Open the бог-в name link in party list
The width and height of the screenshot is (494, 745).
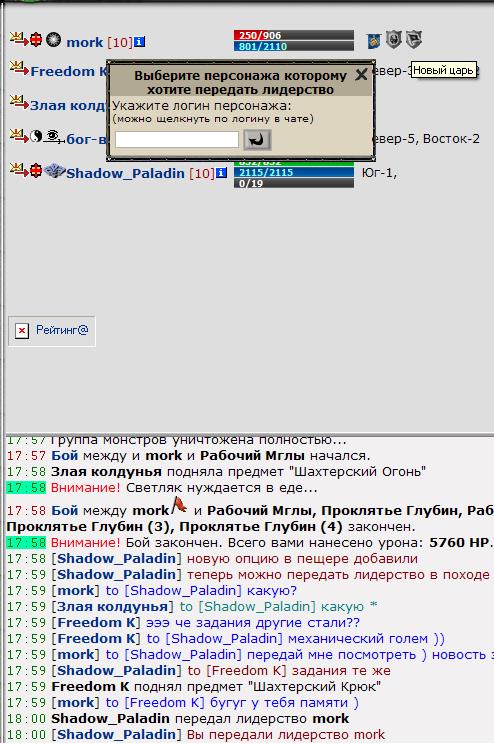[x=86, y=139]
